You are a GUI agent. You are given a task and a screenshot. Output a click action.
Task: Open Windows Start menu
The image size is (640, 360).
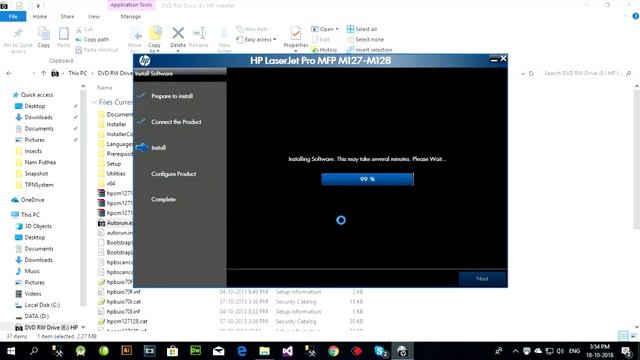point(11,351)
